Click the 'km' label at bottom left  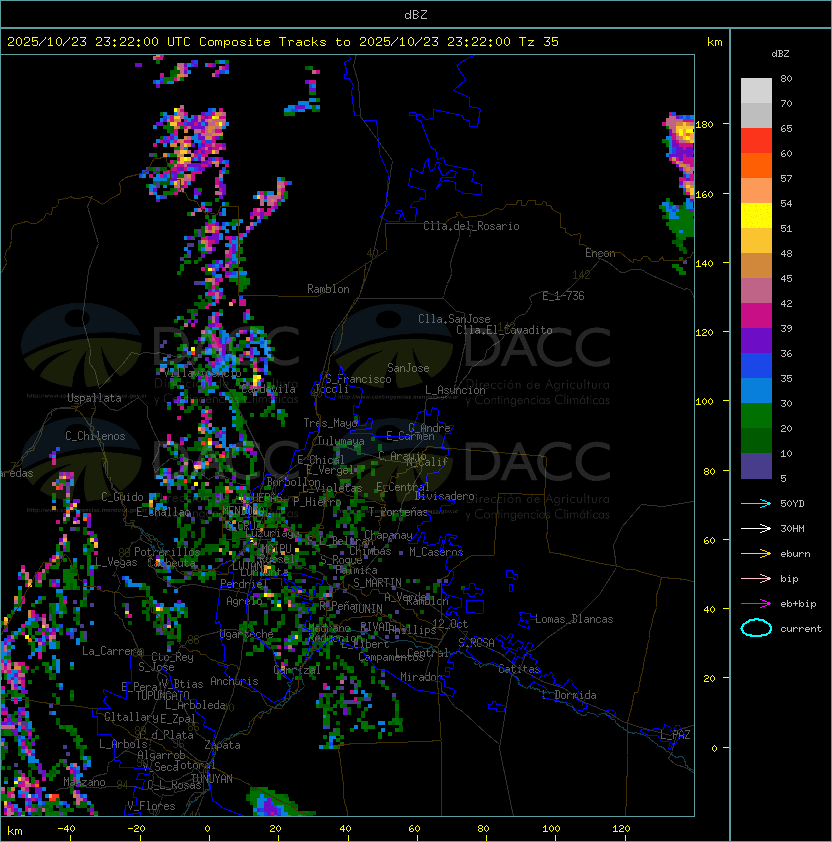(x=15, y=831)
